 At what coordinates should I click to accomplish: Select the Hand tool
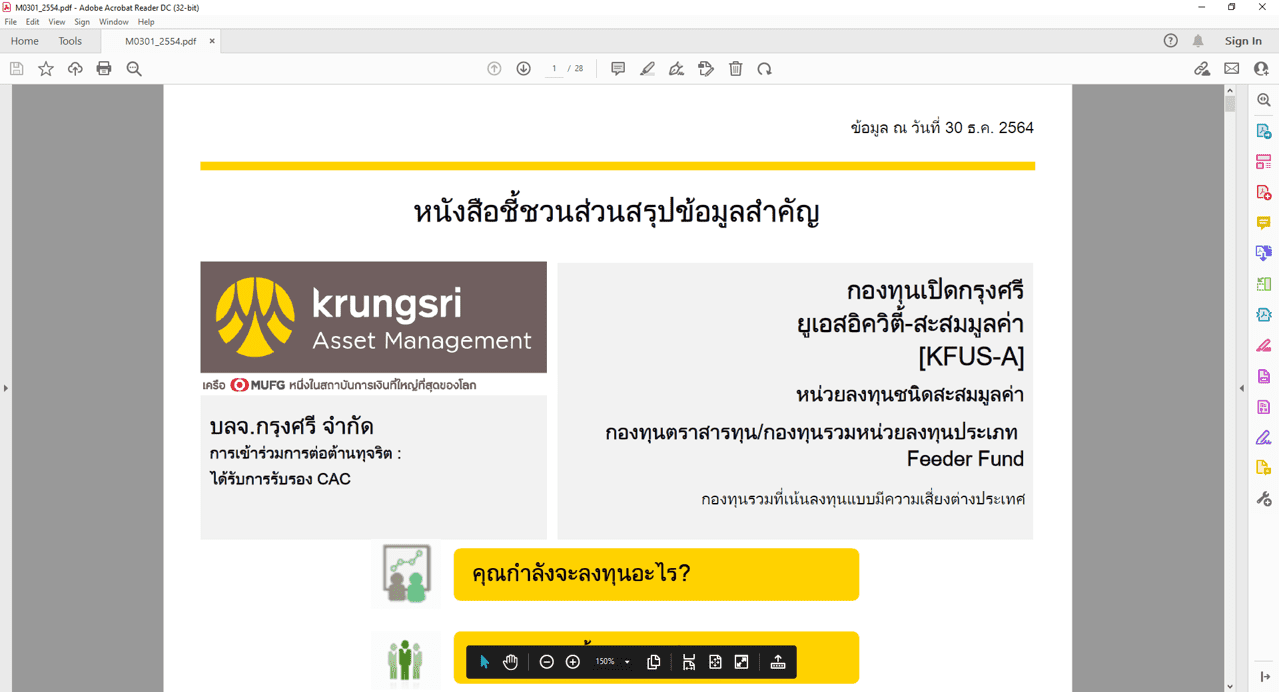[x=510, y=661]
